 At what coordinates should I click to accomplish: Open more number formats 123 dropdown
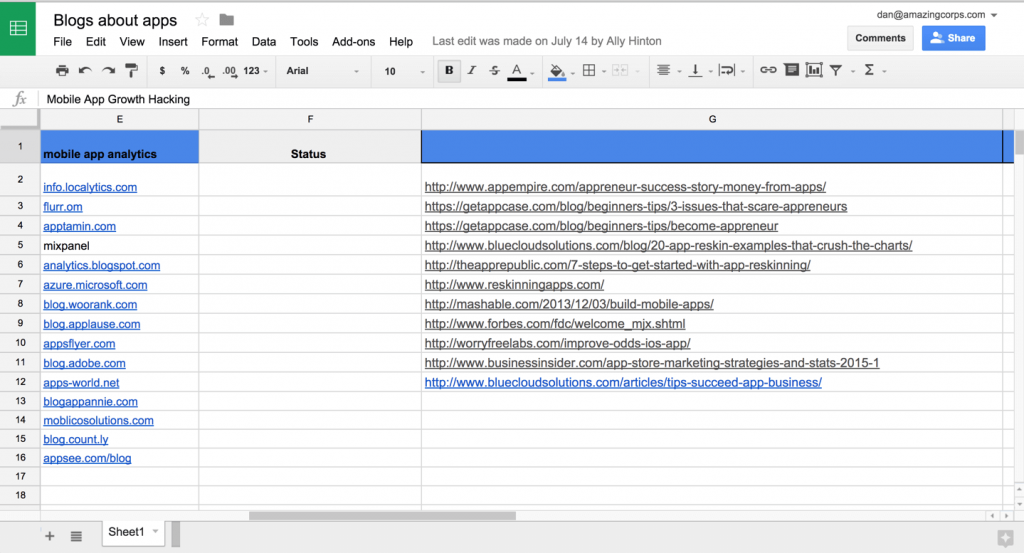[255, 71]
